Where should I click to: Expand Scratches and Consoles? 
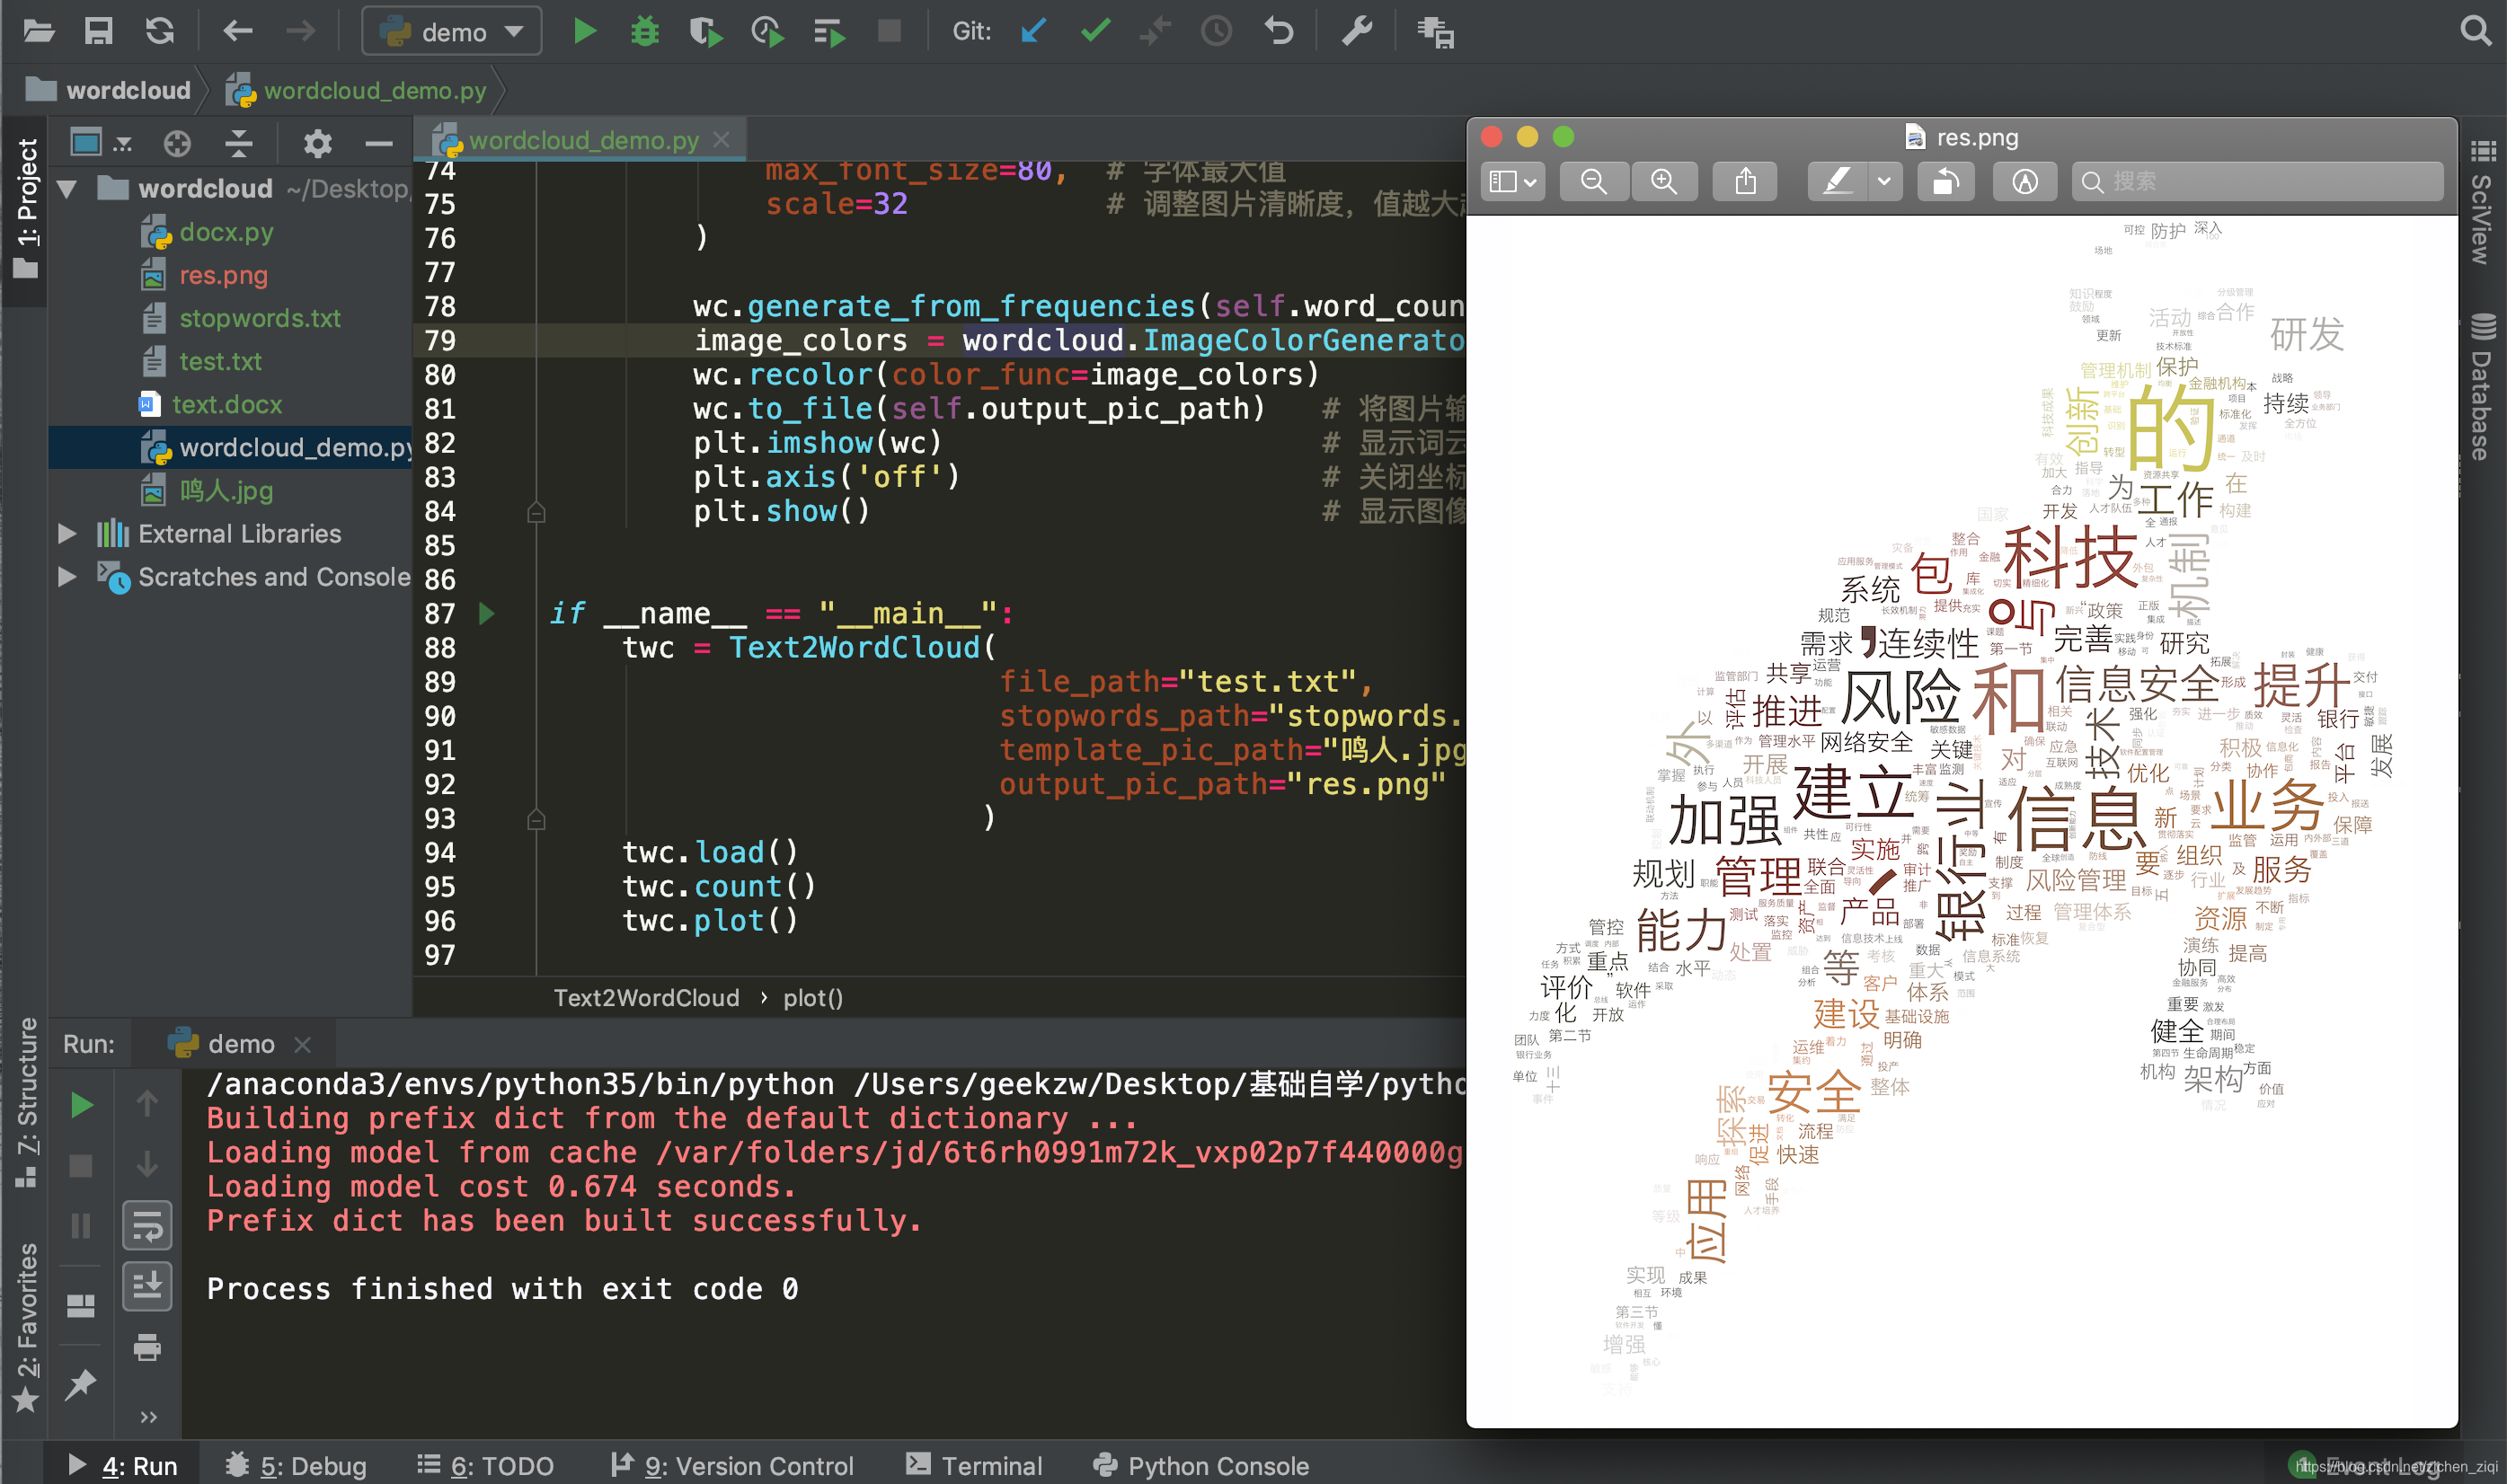[x=66, y=577]
